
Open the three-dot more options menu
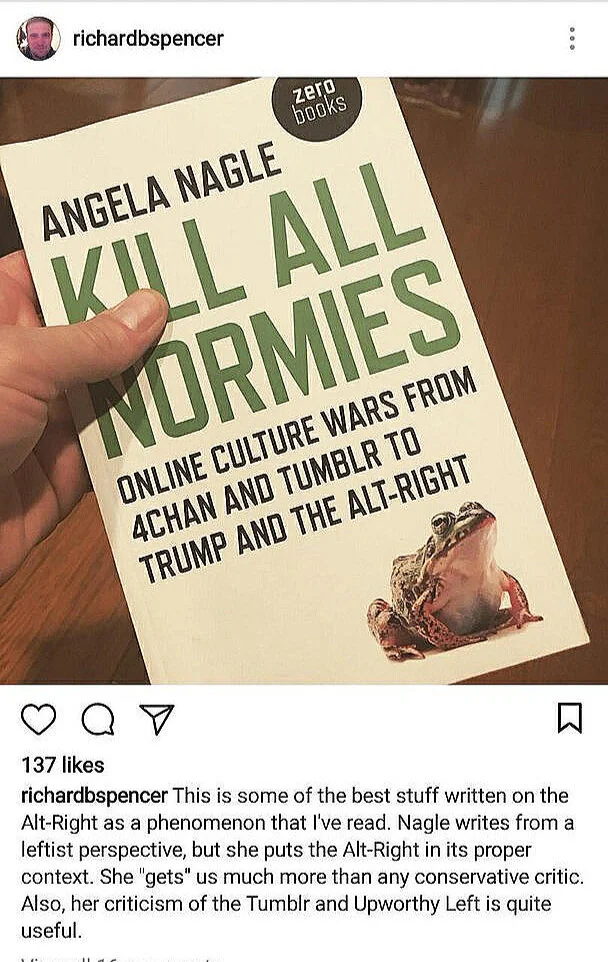pos(572,39)
